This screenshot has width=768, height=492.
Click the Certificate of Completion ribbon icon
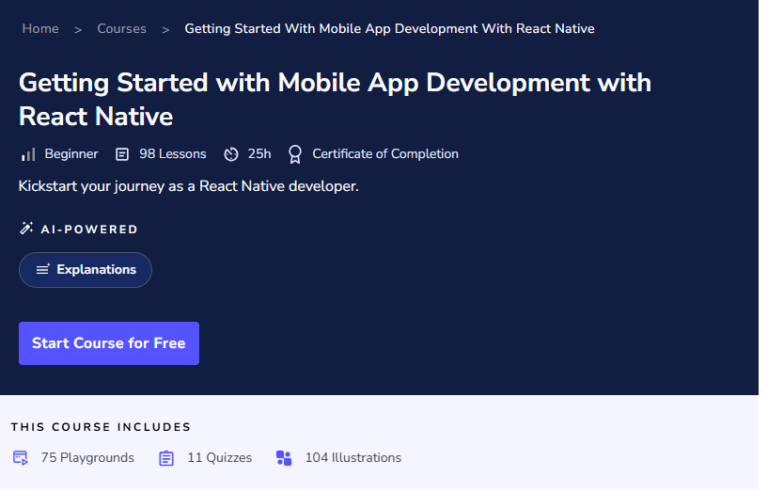(295, 154)
